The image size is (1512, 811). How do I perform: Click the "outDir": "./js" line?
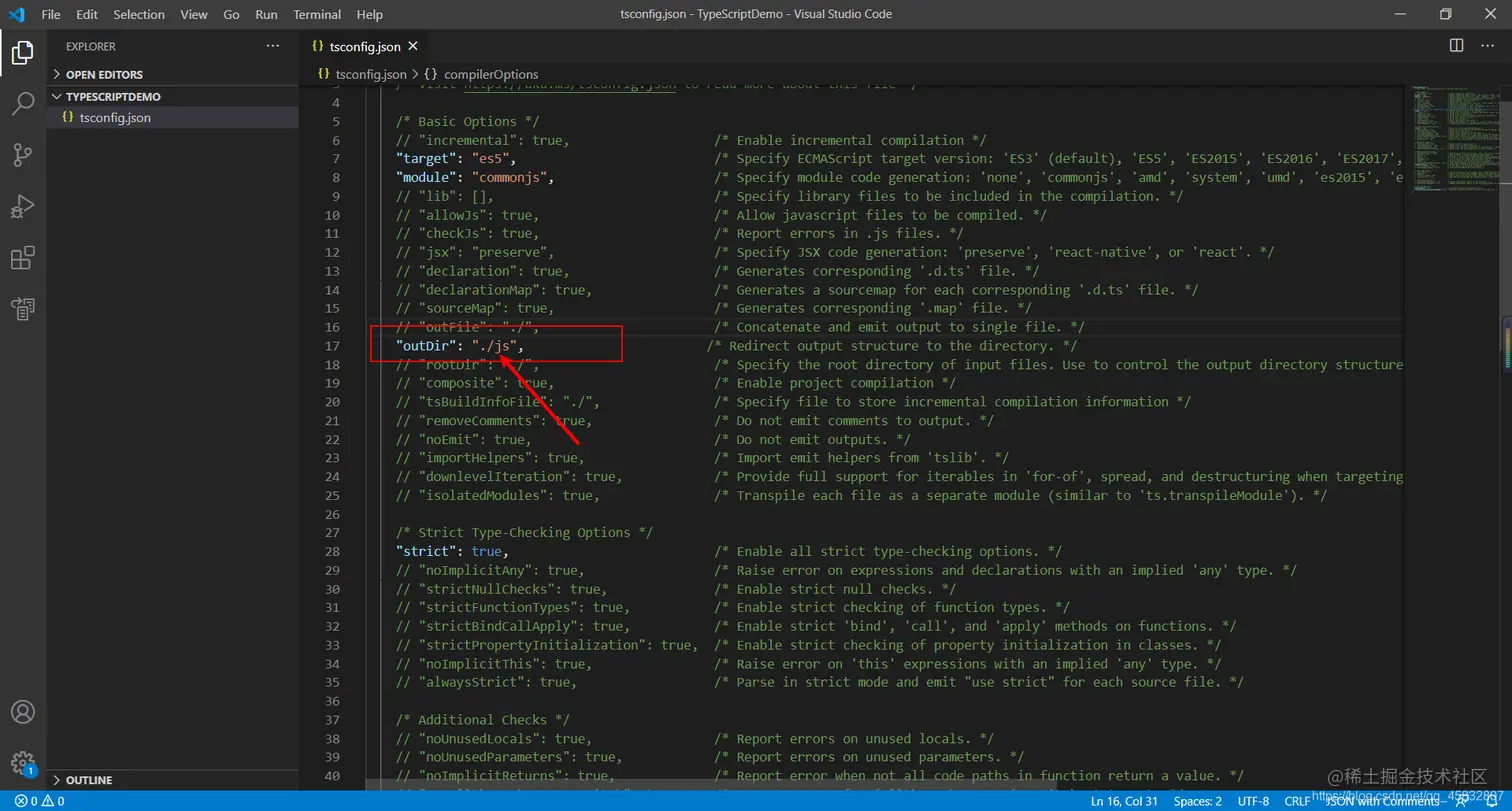point(460,346)
